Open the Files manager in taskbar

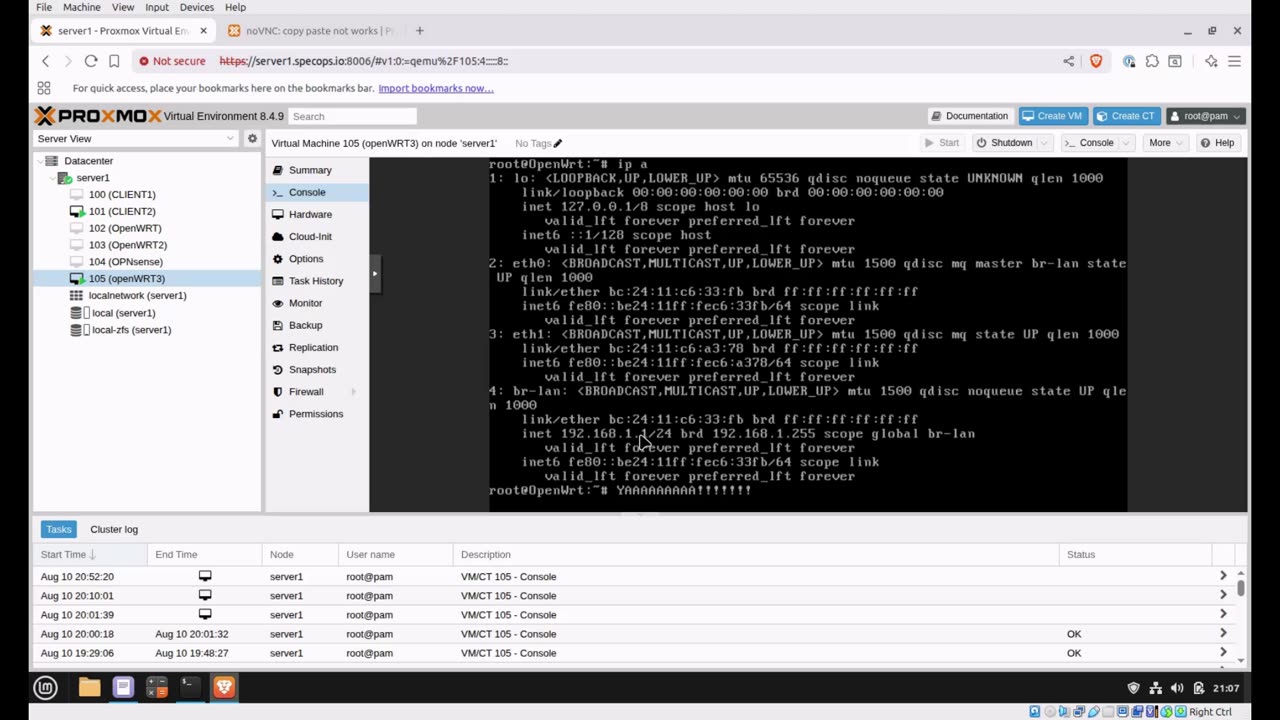[89, 687]
